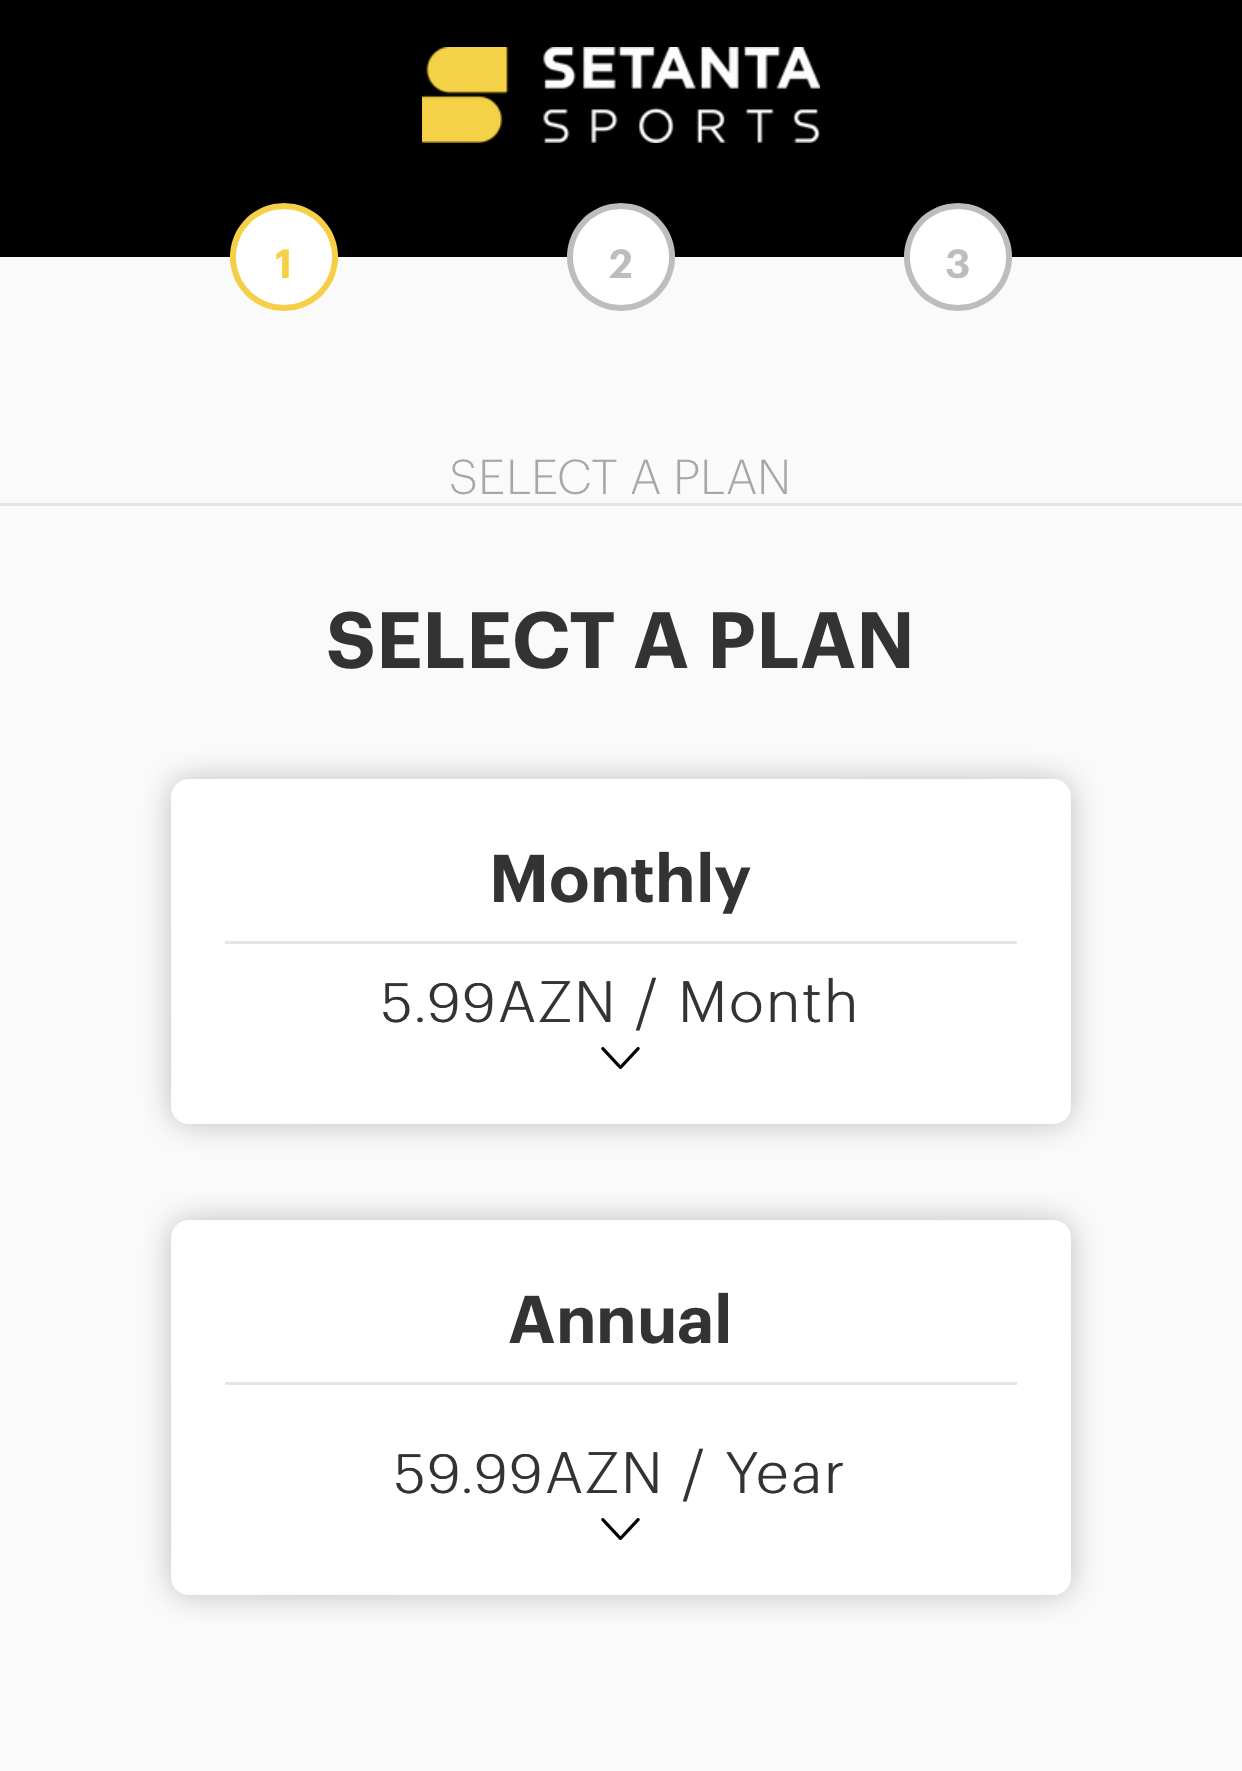Expand Monthly plan details chevron
Viewport: 1242px width, 1771px height.
click(x=621, y=1057)
